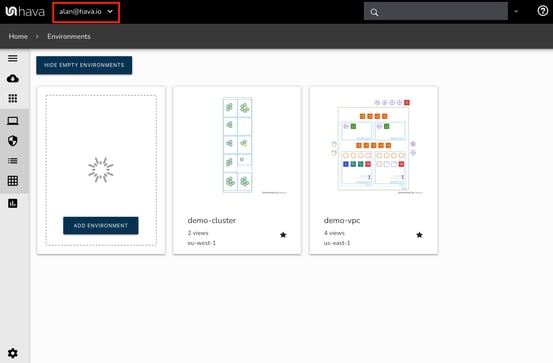Screen dimensions: 553x363
Task: Go to Home in breadcrumb
Action: [x=18, y=36]
